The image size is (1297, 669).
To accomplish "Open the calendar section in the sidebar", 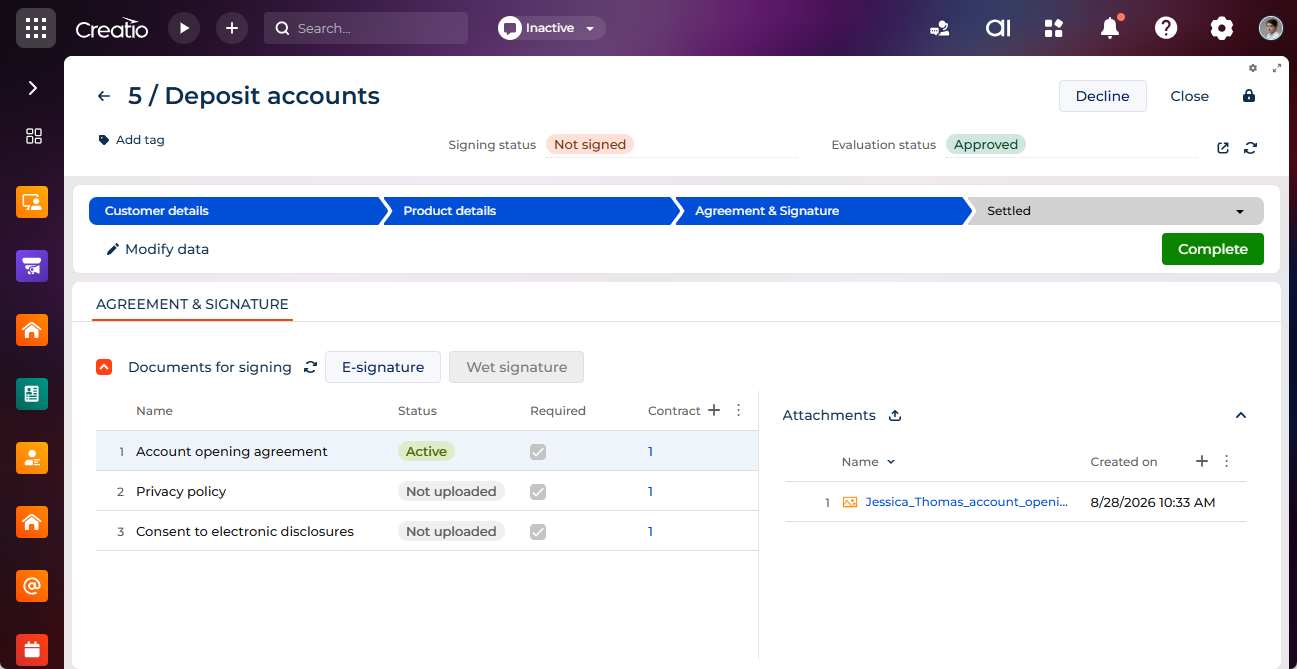I will [32, 649].
